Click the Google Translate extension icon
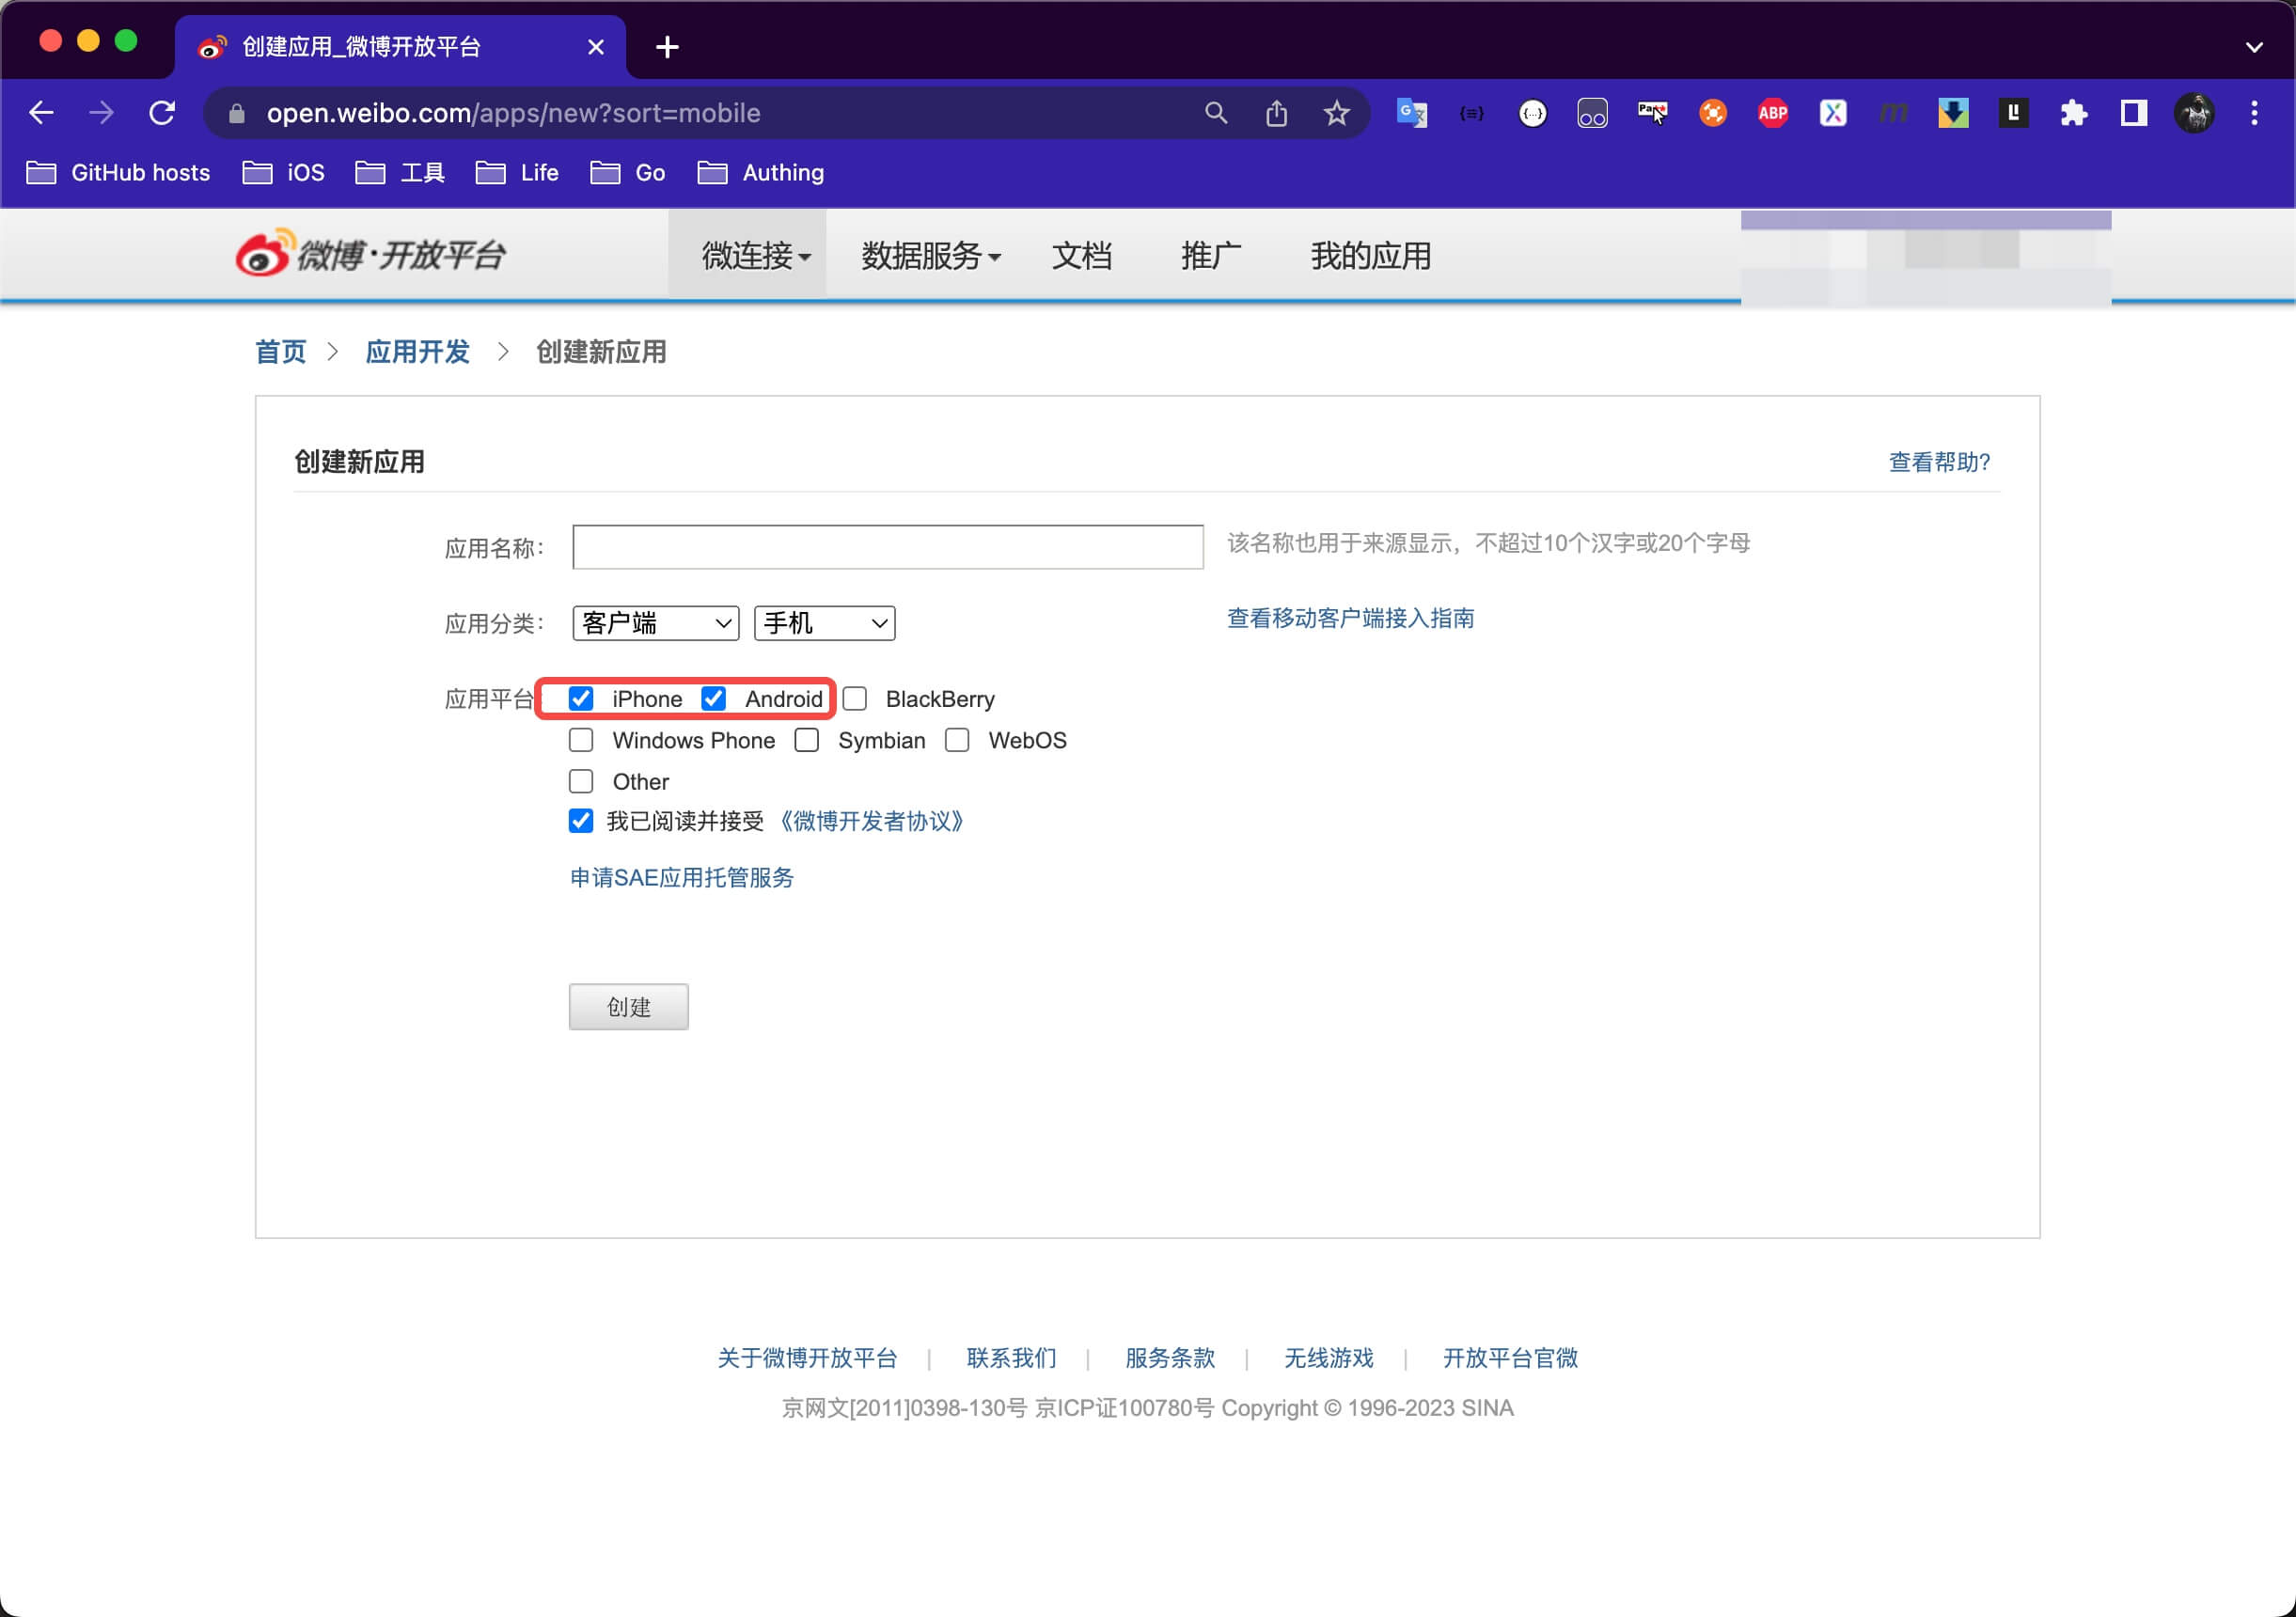Viewport: 2296px width, 1617px height. [1411, 113]
